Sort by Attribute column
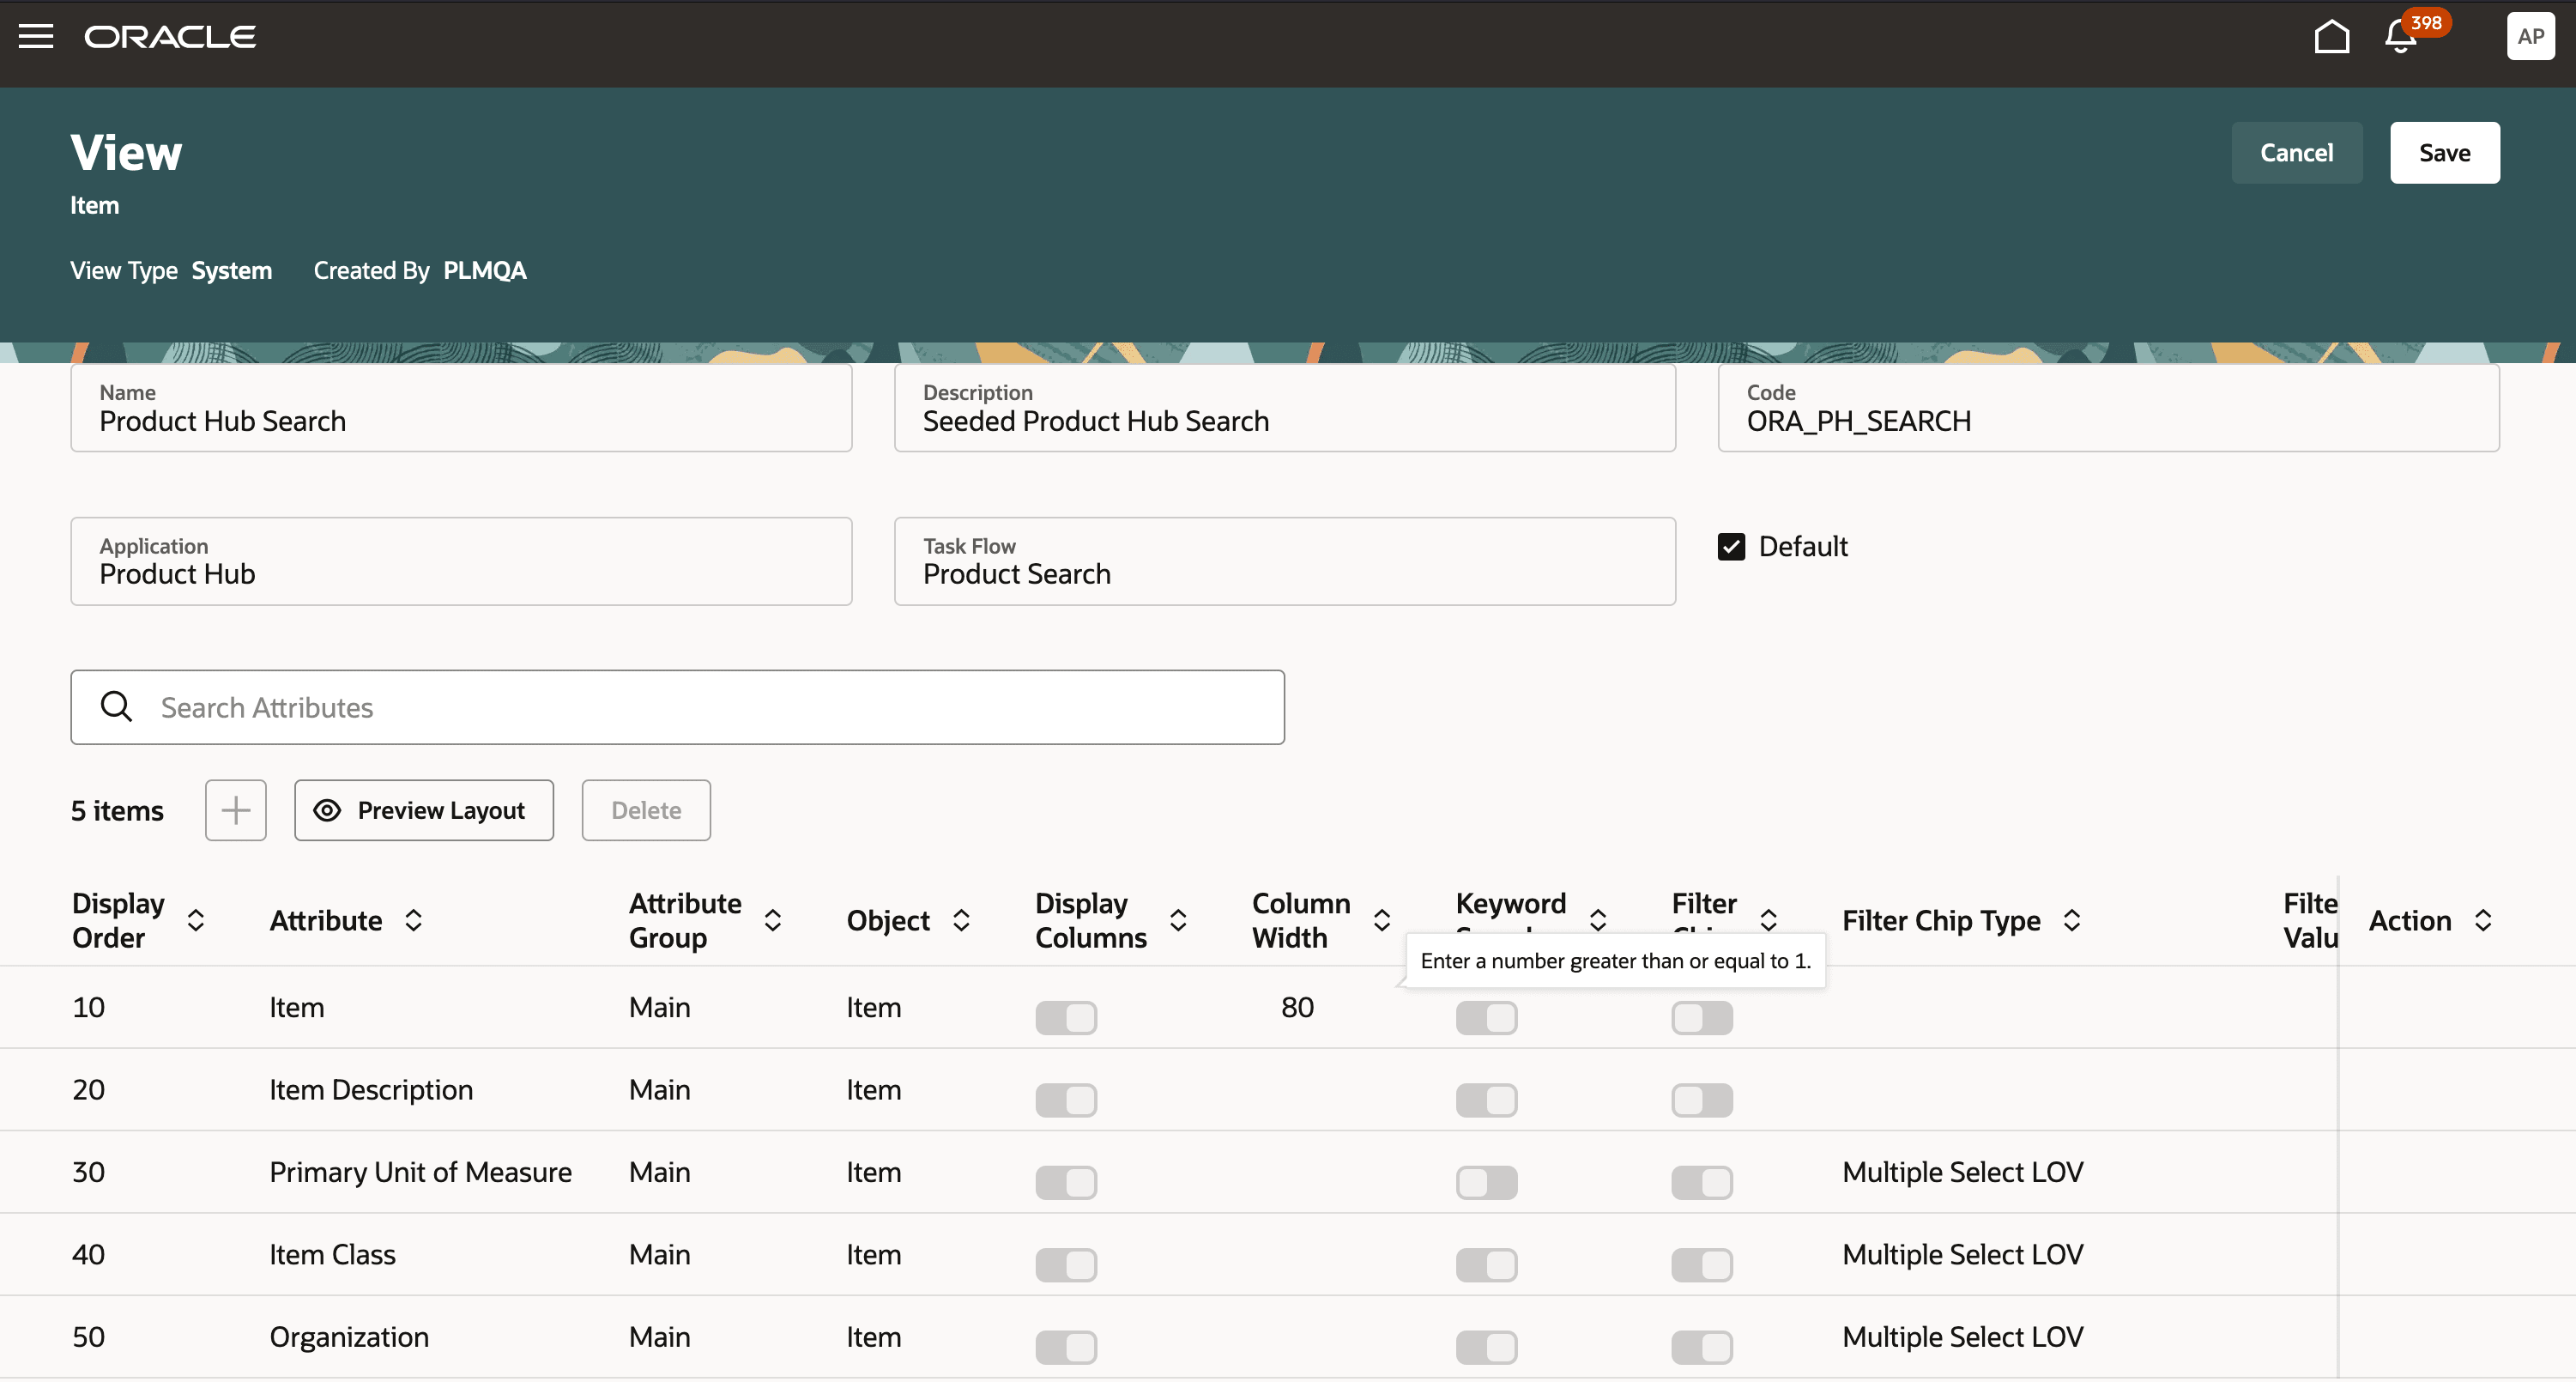The width and height of the screenshot is (2576, 1382). click(413, 920)
